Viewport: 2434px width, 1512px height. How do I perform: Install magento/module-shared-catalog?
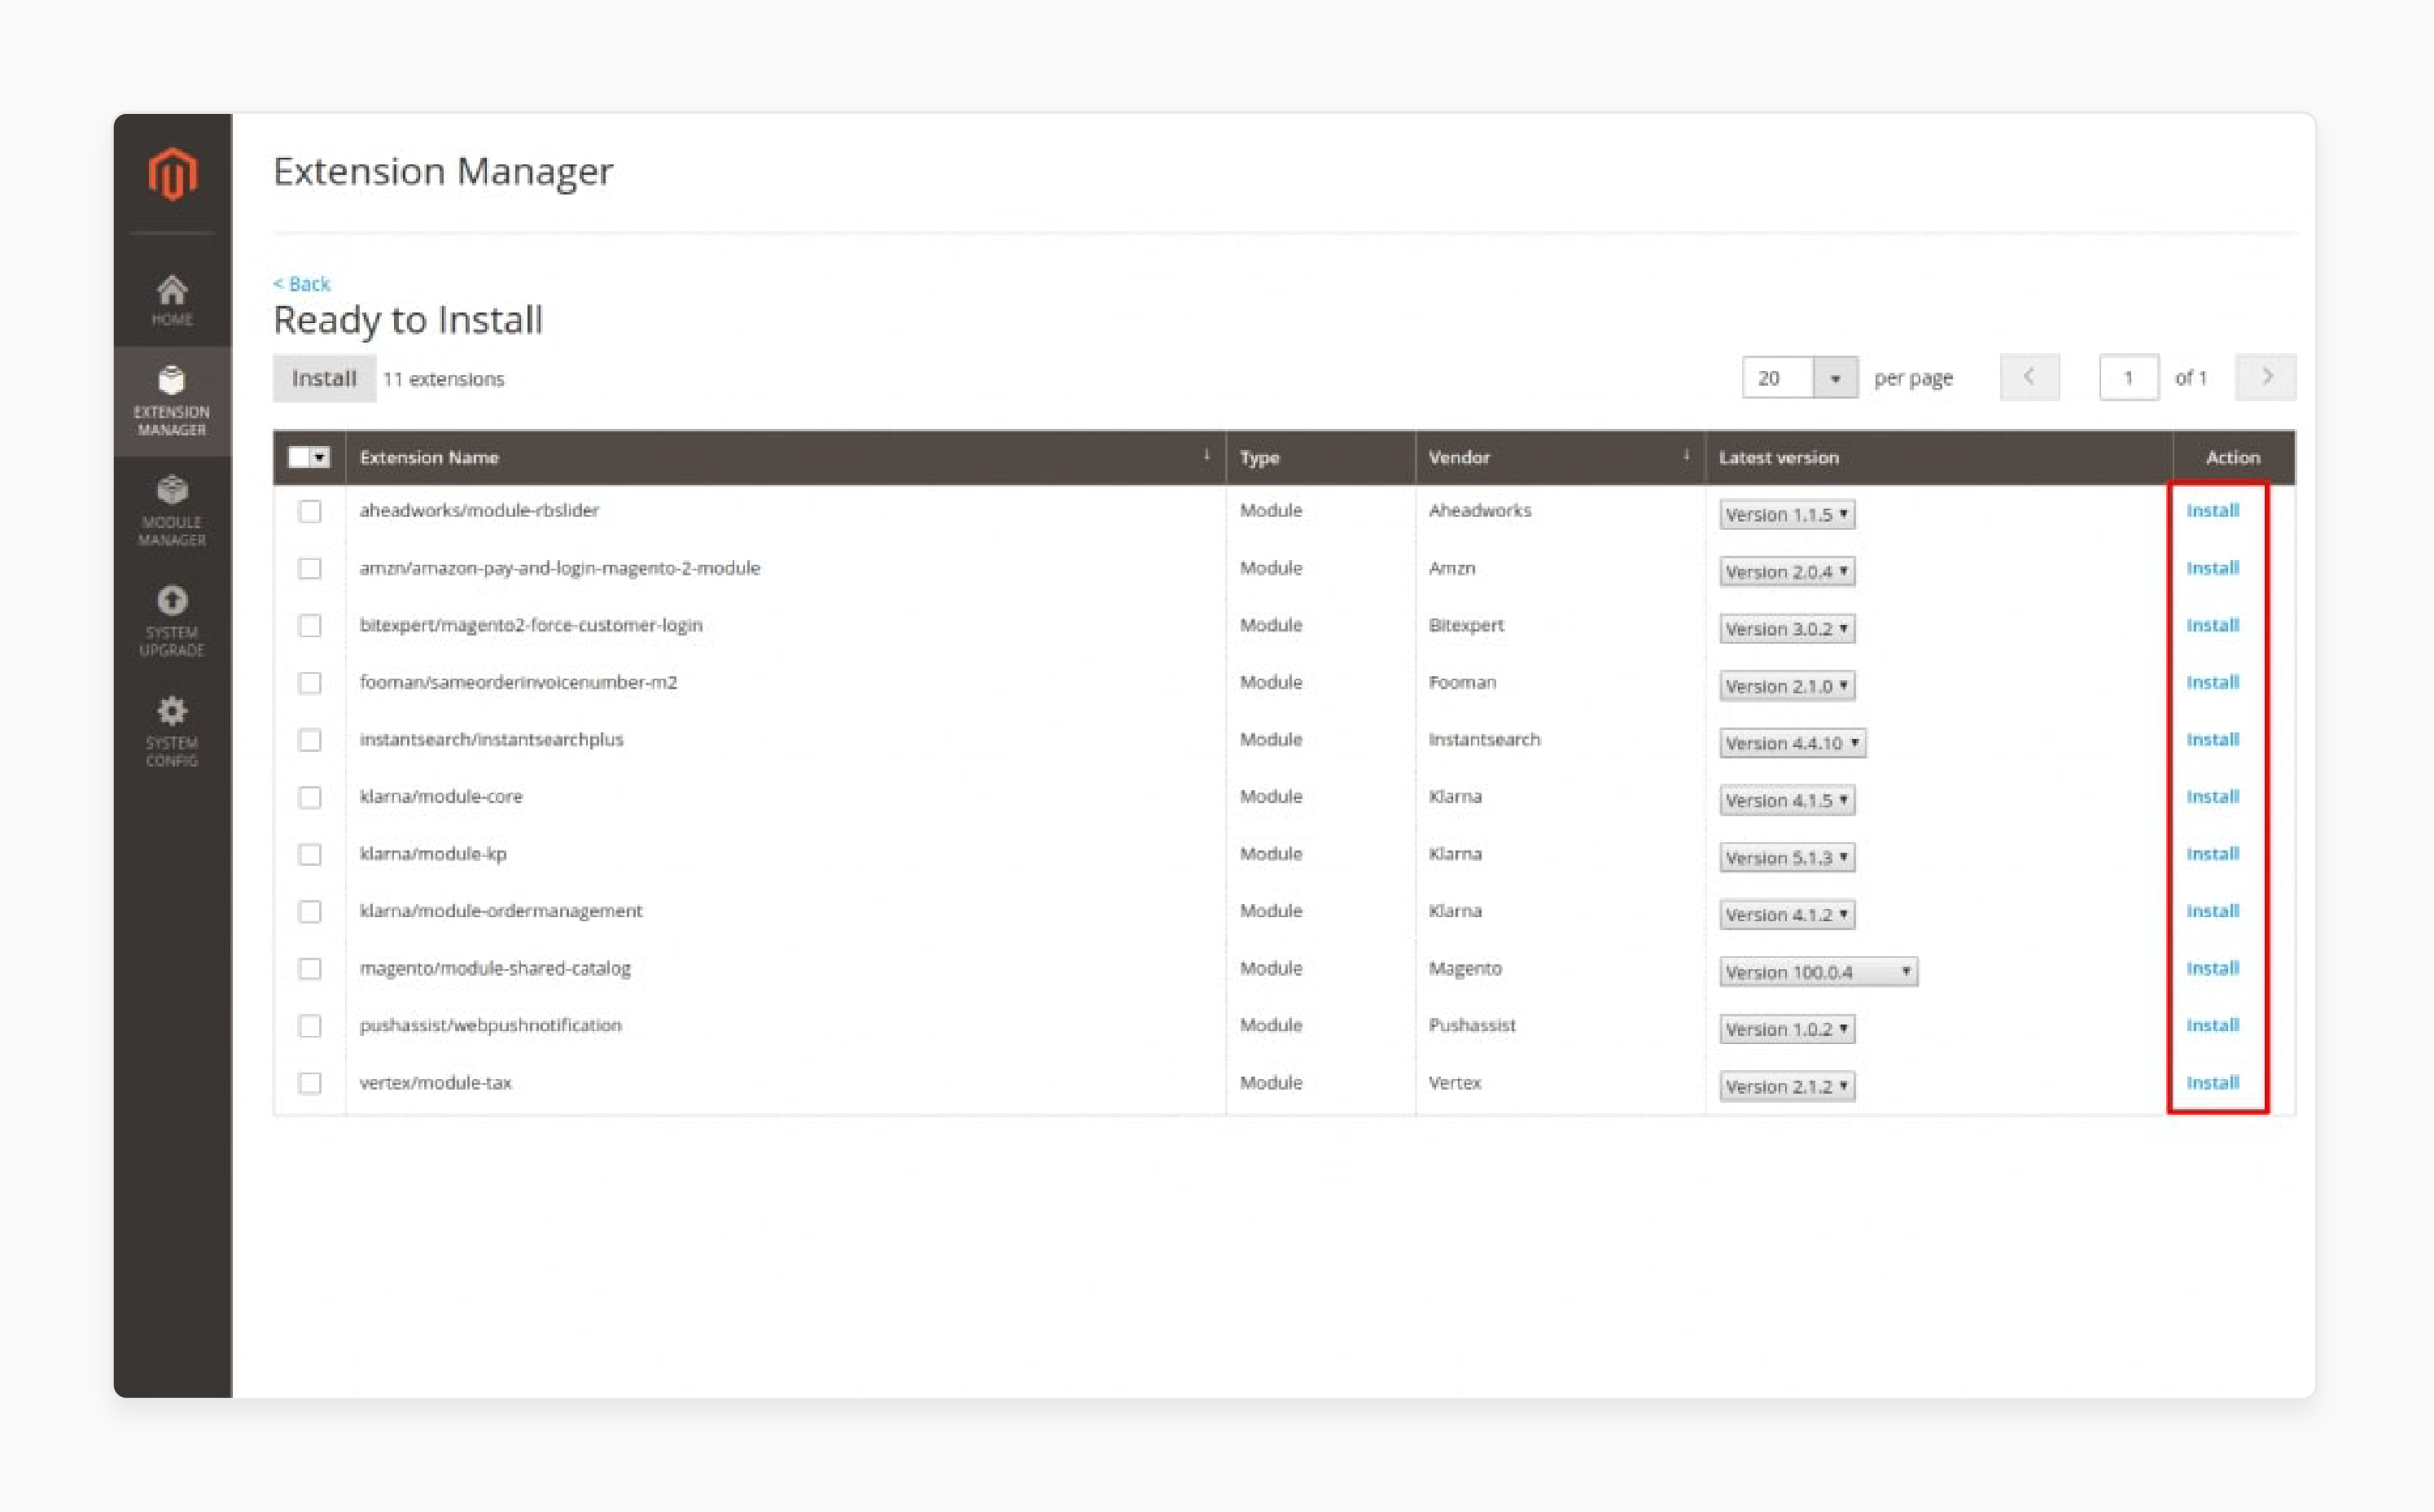point(2212,968)
